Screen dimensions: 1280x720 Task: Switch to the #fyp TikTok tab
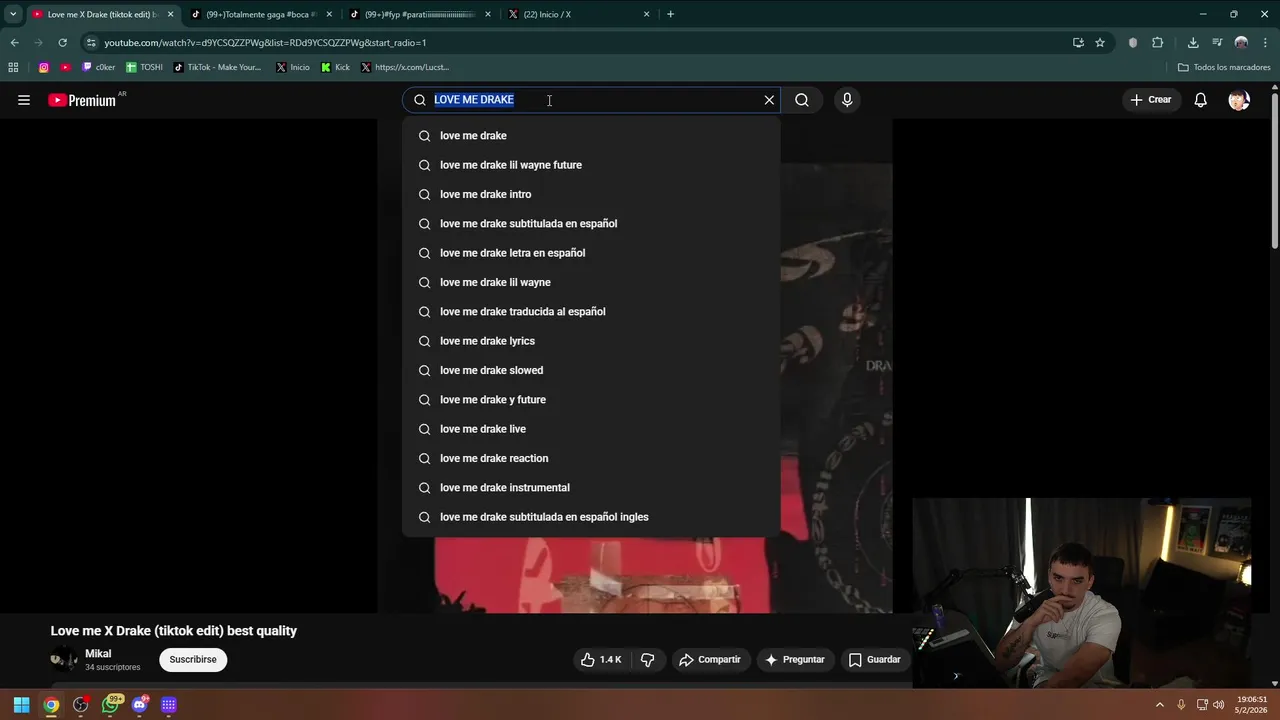click(420, 14)
